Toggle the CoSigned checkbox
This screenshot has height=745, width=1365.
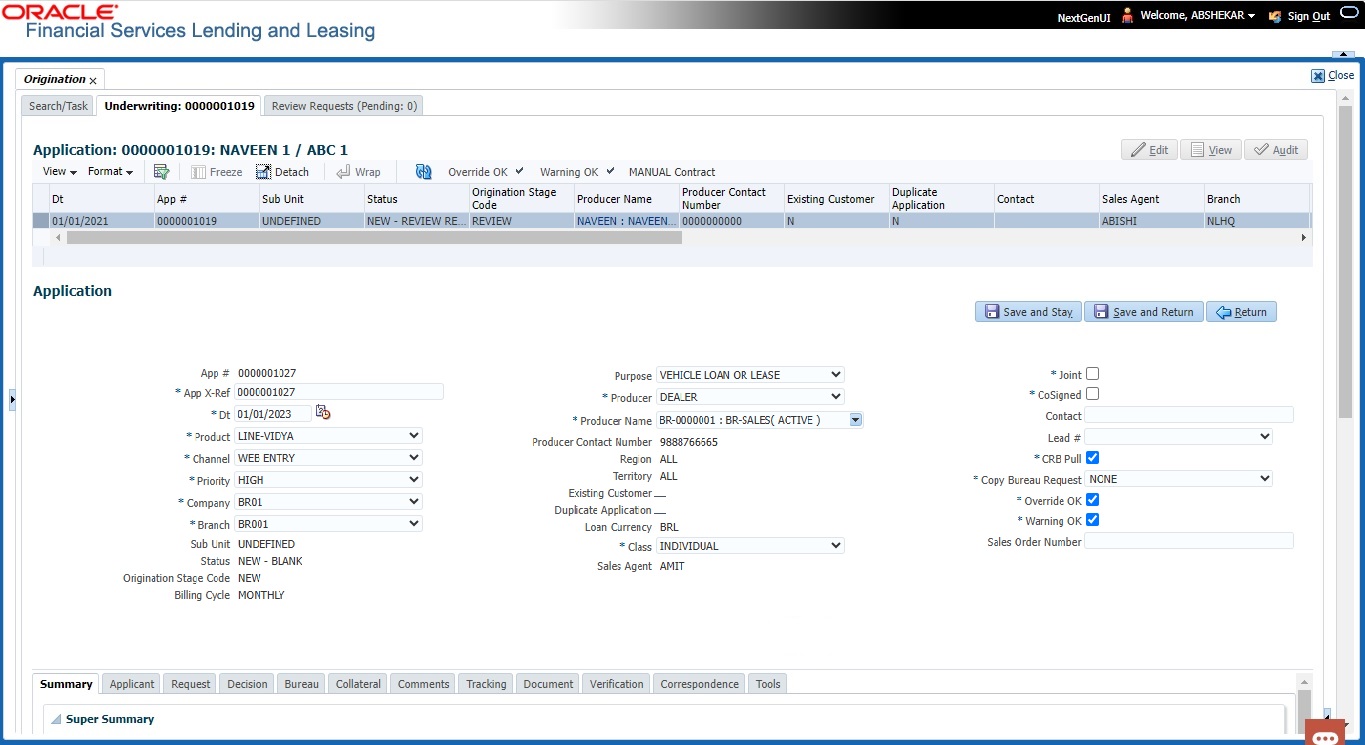tap(1092, 394)
